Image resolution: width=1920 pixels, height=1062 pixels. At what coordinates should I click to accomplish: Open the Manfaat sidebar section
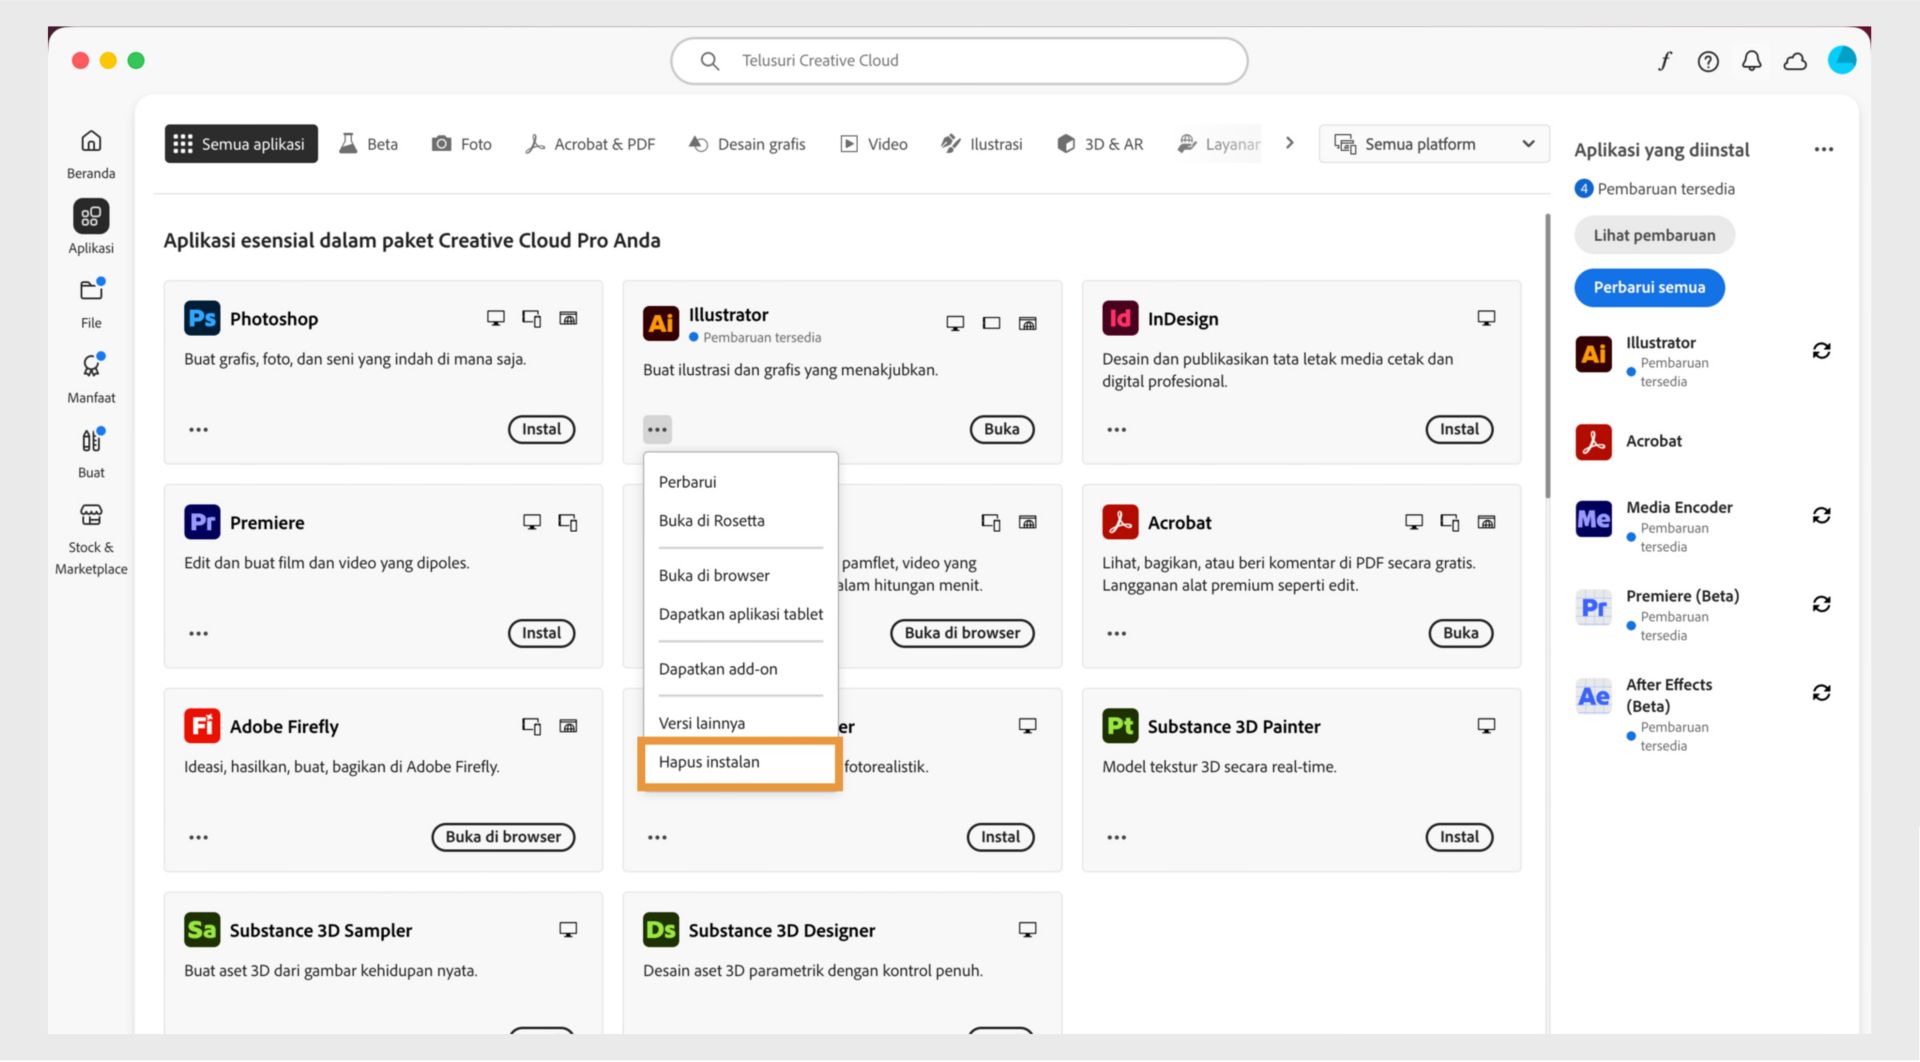coord(91,378)
